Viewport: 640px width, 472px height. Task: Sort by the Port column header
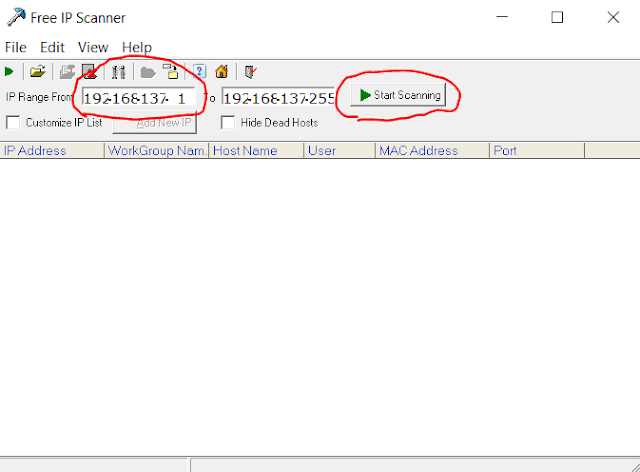[x=537, y=151]
